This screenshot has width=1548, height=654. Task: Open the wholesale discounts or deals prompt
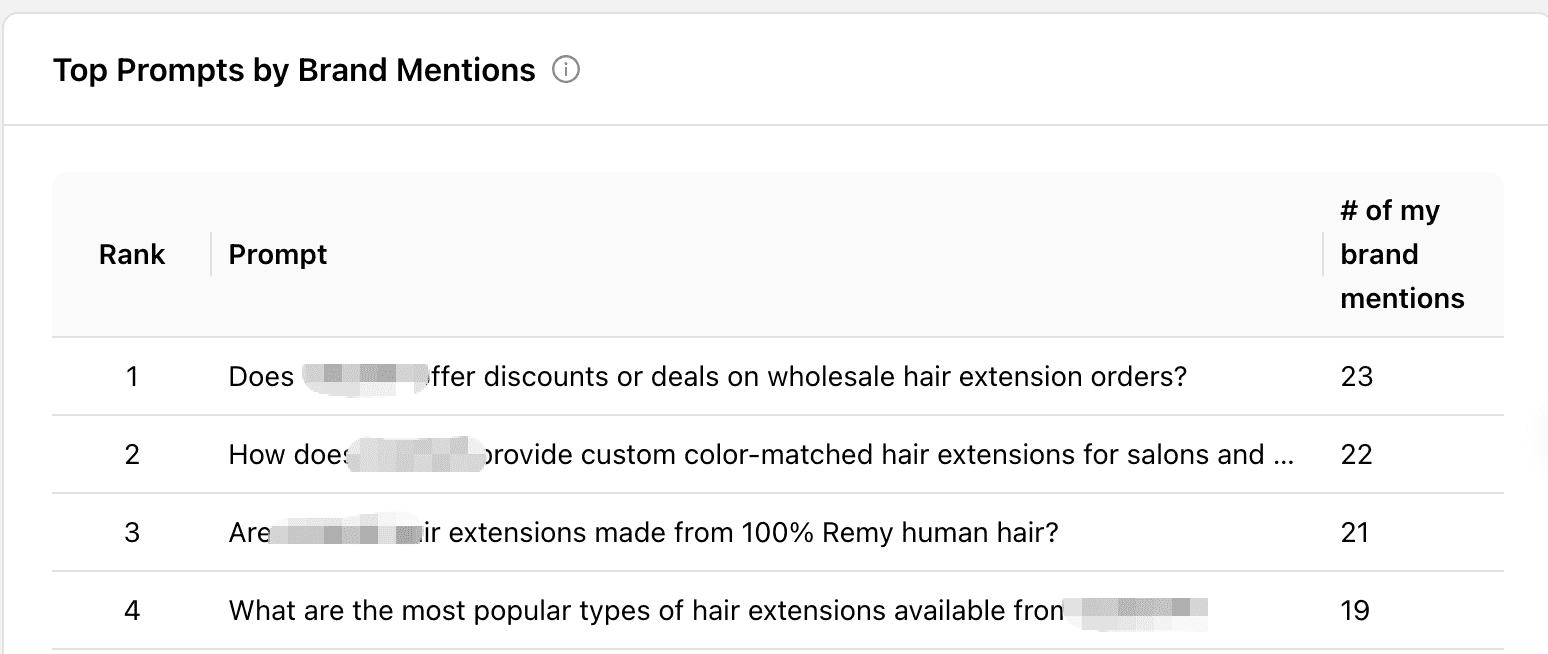800,377
